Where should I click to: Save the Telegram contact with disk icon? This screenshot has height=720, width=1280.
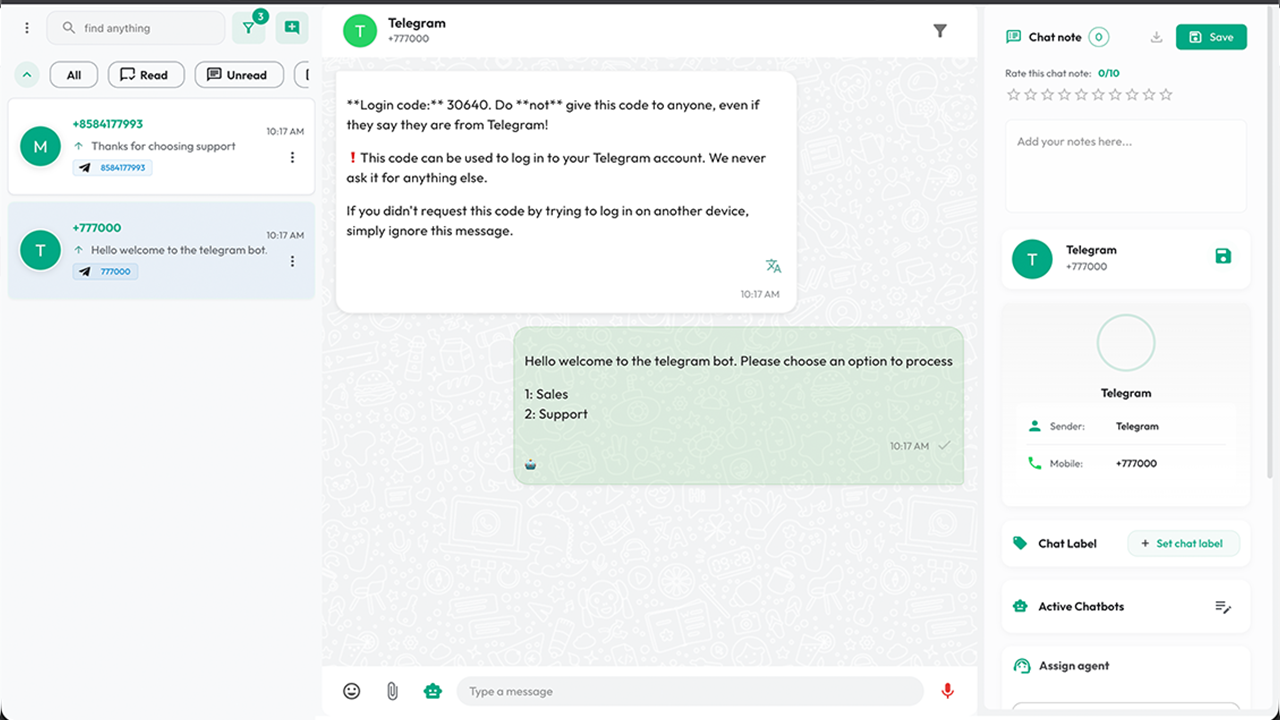click(x=1223, y=257)
